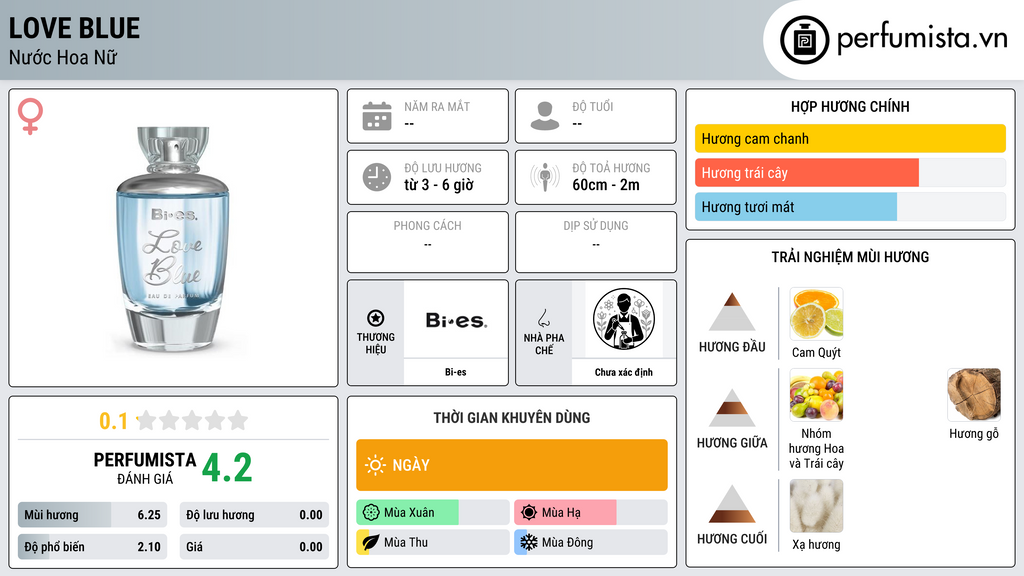Click the person silhouette icon for Độ tuổi
Image resolution: width=1024 pixels, height=576 pixels.
tap(545, 116)
